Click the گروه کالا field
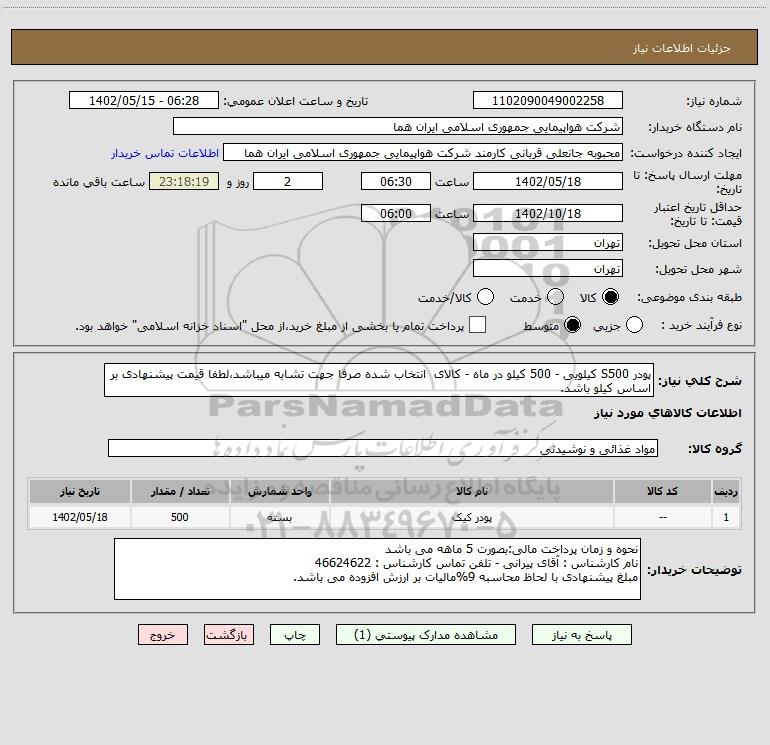770x745 pixels. pyautogui.click(x=383, y=448)
